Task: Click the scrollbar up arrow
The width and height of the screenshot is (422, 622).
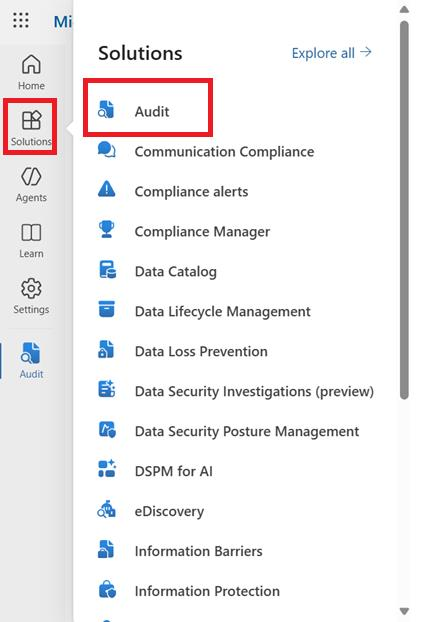Action: [404, 10]
